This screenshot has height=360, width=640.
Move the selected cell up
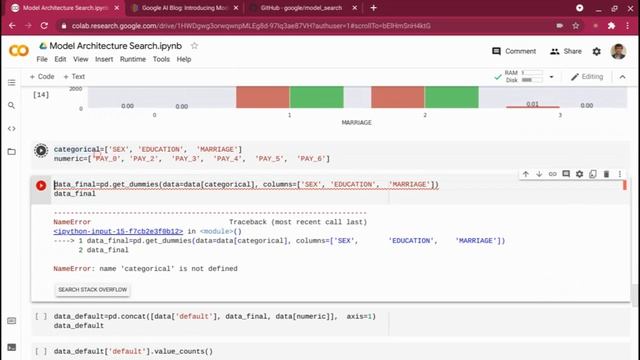pos(526,174)
